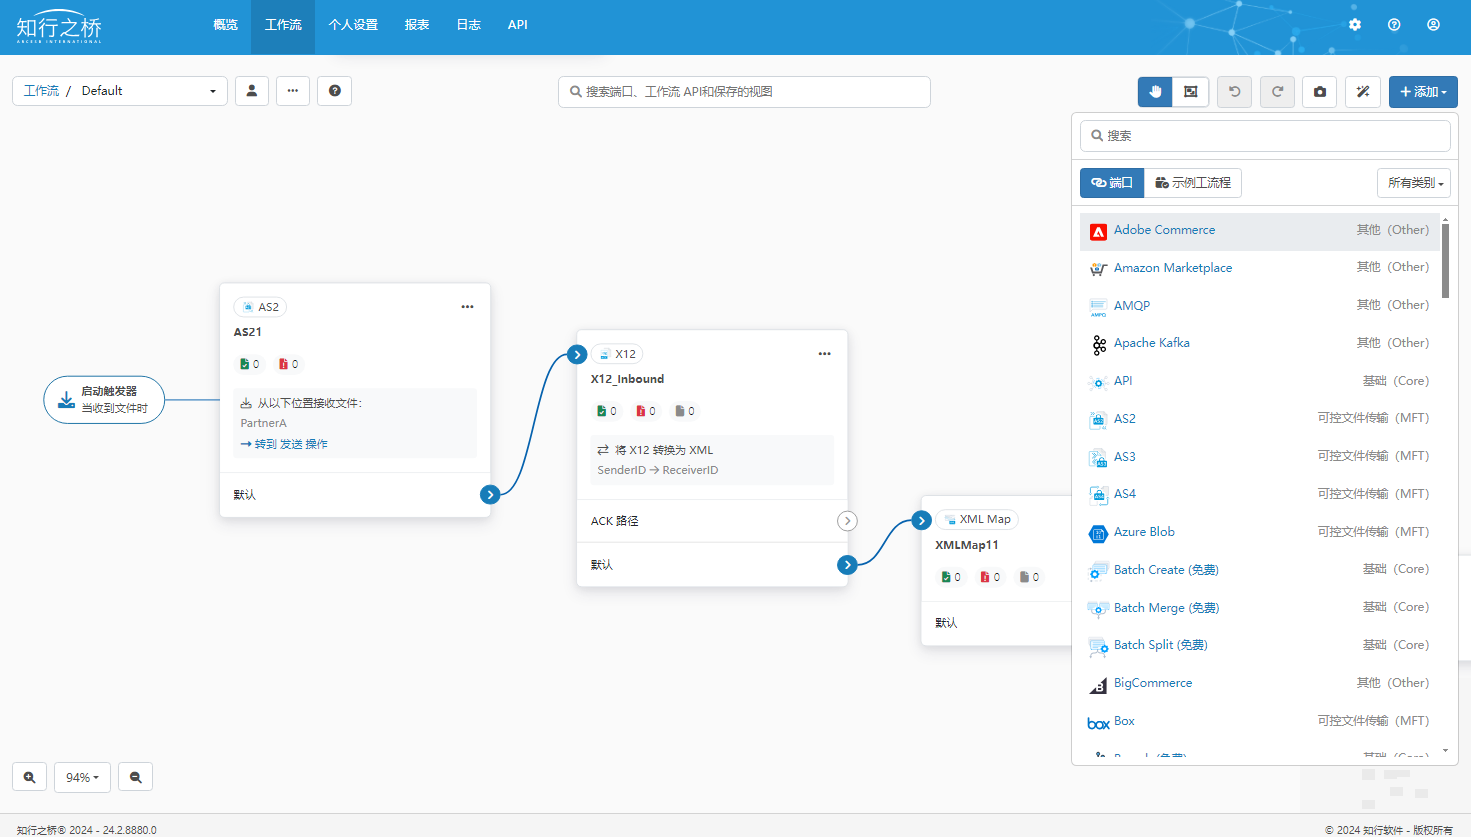
Task: Activate the selection box tool
Action: (x=1191, y=92)
